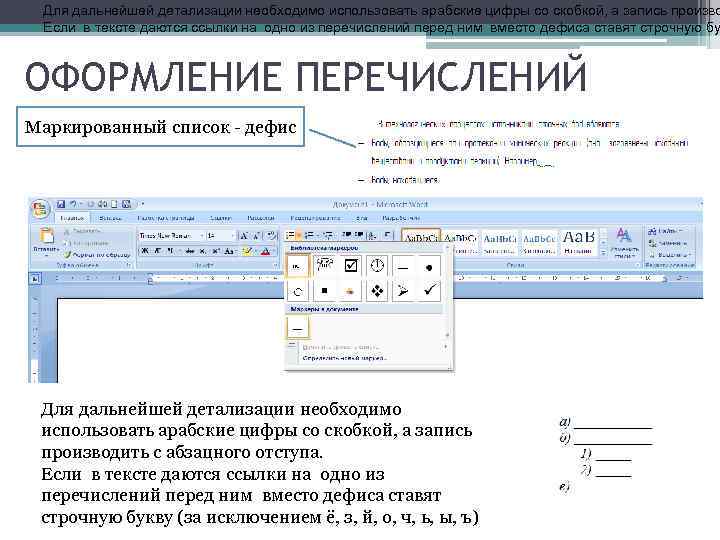Open the Change Styles button
720x540 pixels.
[x=624, y=243]
